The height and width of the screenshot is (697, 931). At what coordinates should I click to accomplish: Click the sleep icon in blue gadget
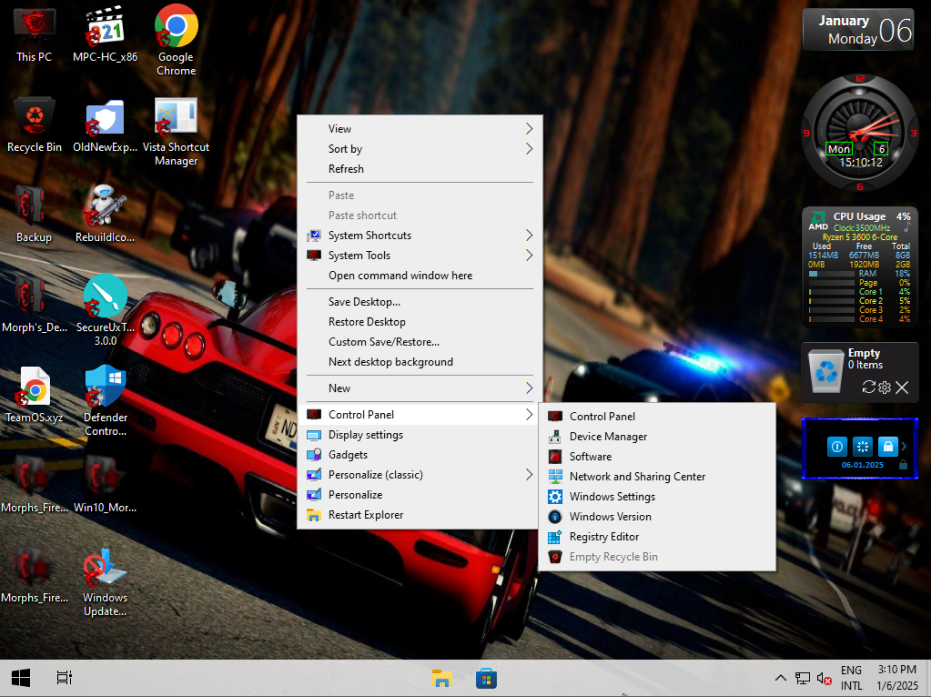pyautogui.click(x=862, y=446)
